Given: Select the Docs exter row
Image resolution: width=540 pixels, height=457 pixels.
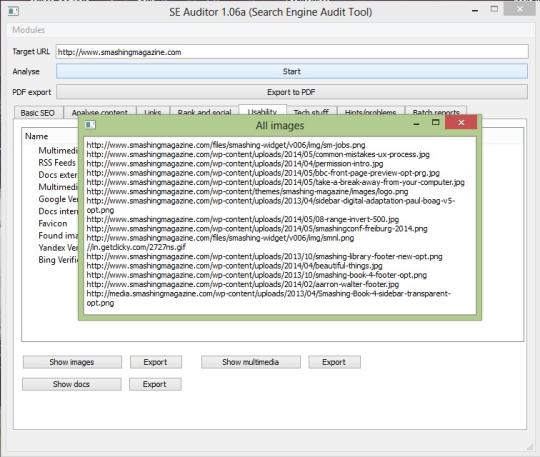Looking at the screenshot, I should tap(58, 175).
